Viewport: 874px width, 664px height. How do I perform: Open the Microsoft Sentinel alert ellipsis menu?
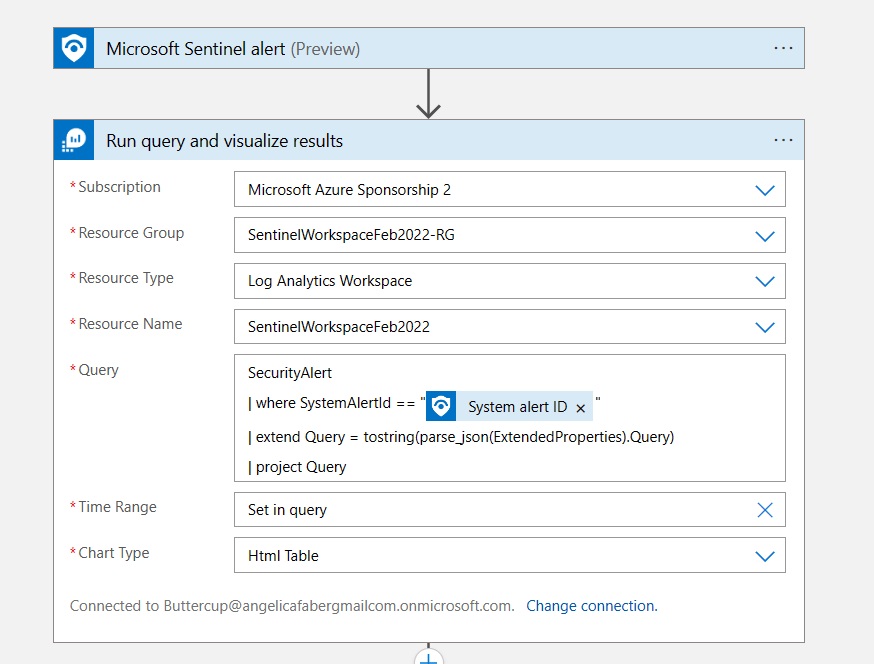coord(783,48)
